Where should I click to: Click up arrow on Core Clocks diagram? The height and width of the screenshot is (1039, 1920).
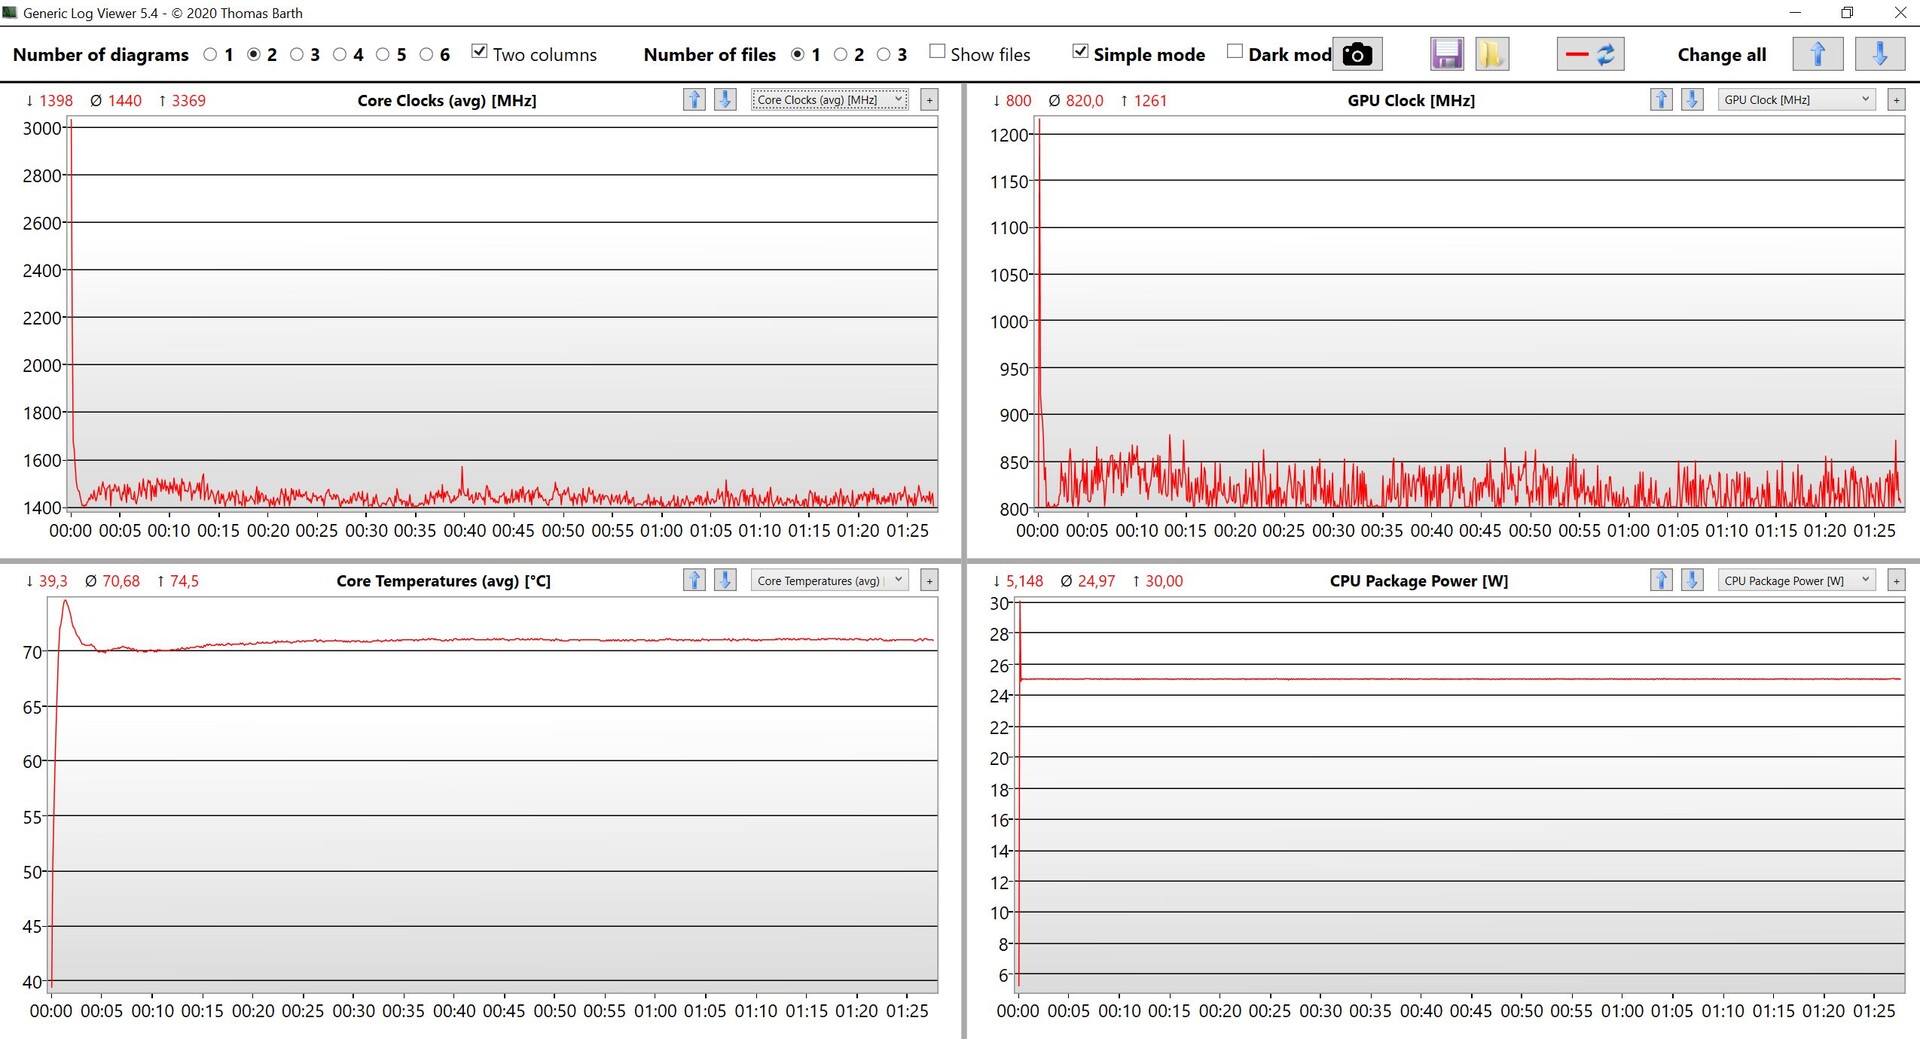pyautogui.click(x=694, y=99)
